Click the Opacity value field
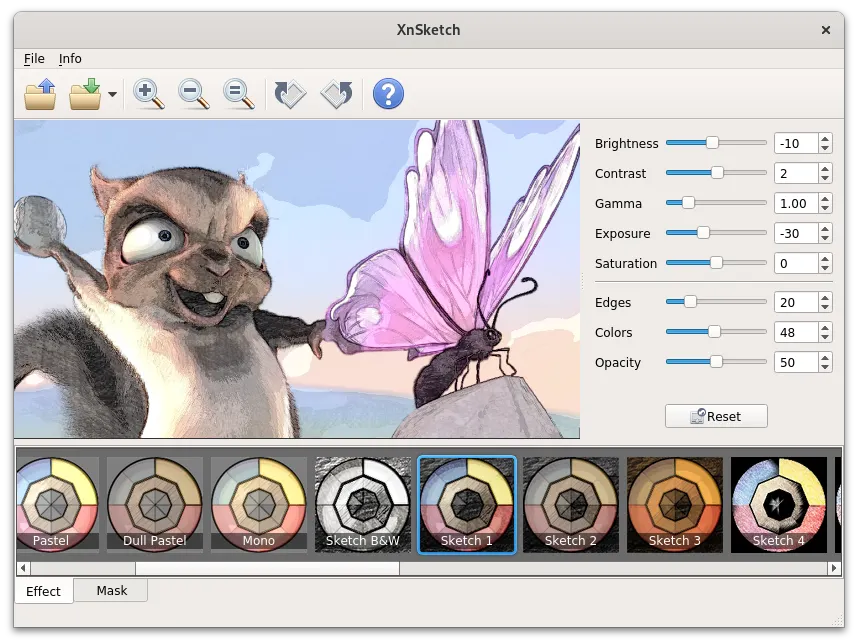 796,363
